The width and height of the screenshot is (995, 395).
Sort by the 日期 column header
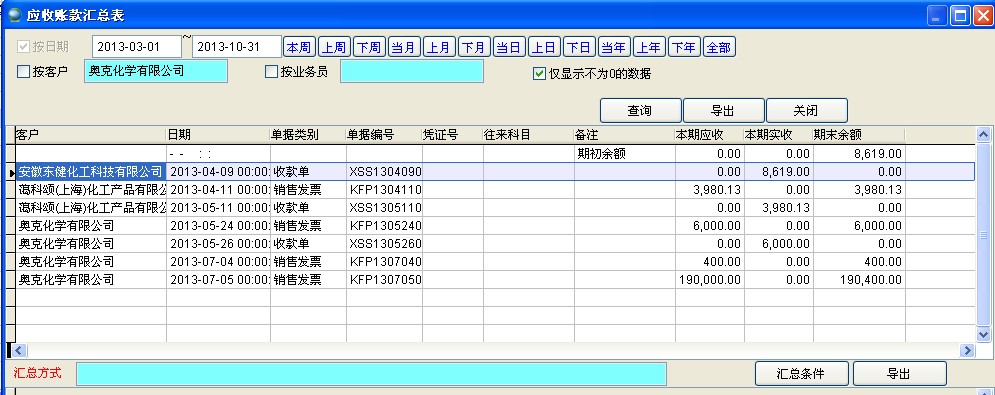click(218, 135)
